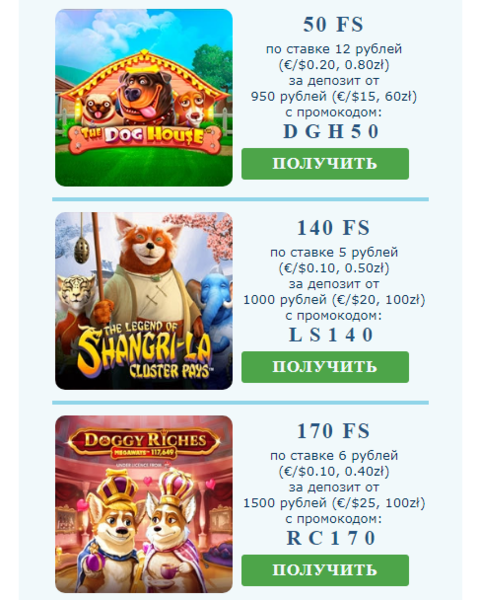This screenshot has width=480, height=600.
Task: Click the blue elephant in Shangri-La image
Action: (216, 302)
